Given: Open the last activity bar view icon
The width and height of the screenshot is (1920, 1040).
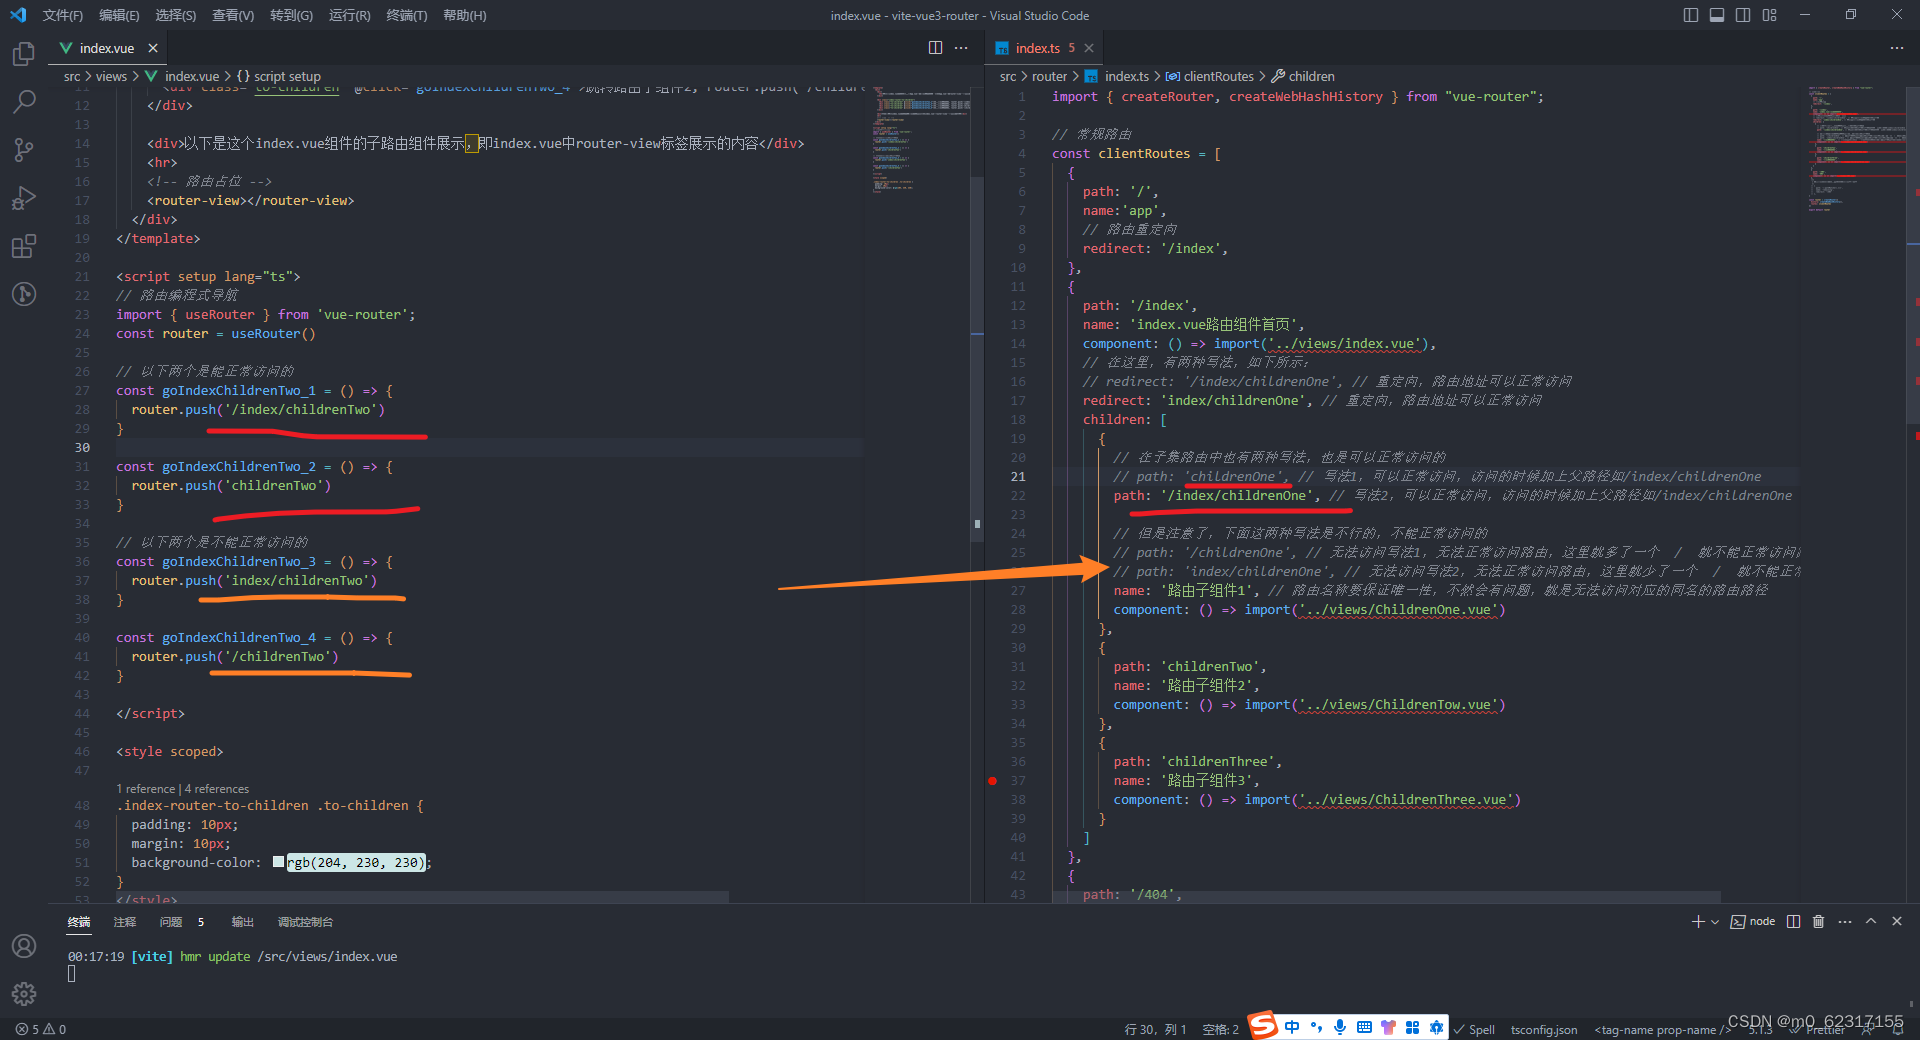Looking at the screenshot, I should click(24, 294).
